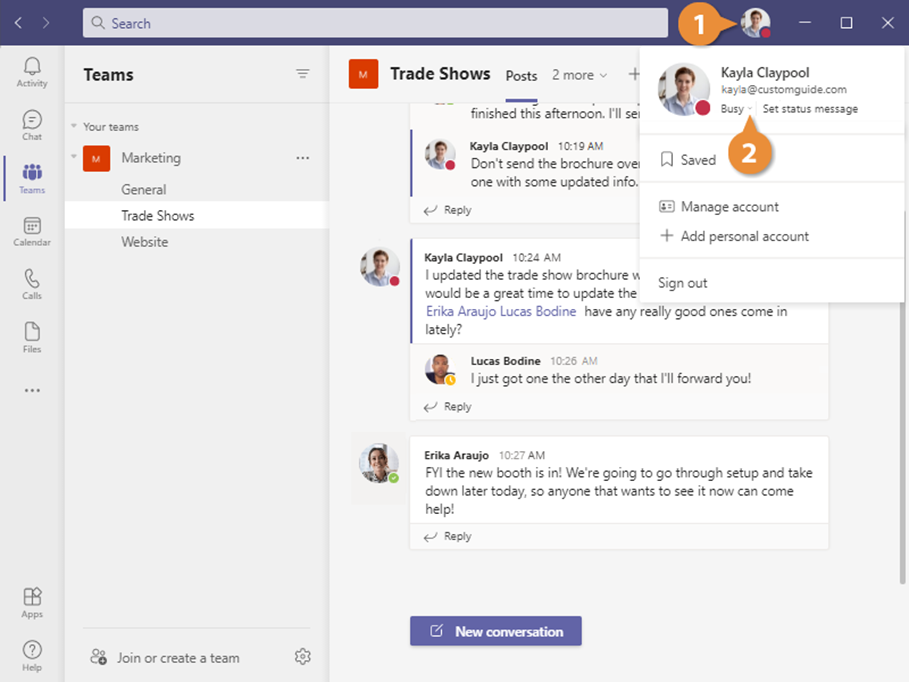Click the Manage account card icon
Screen dimensions: 909x682
coord(667,206)
